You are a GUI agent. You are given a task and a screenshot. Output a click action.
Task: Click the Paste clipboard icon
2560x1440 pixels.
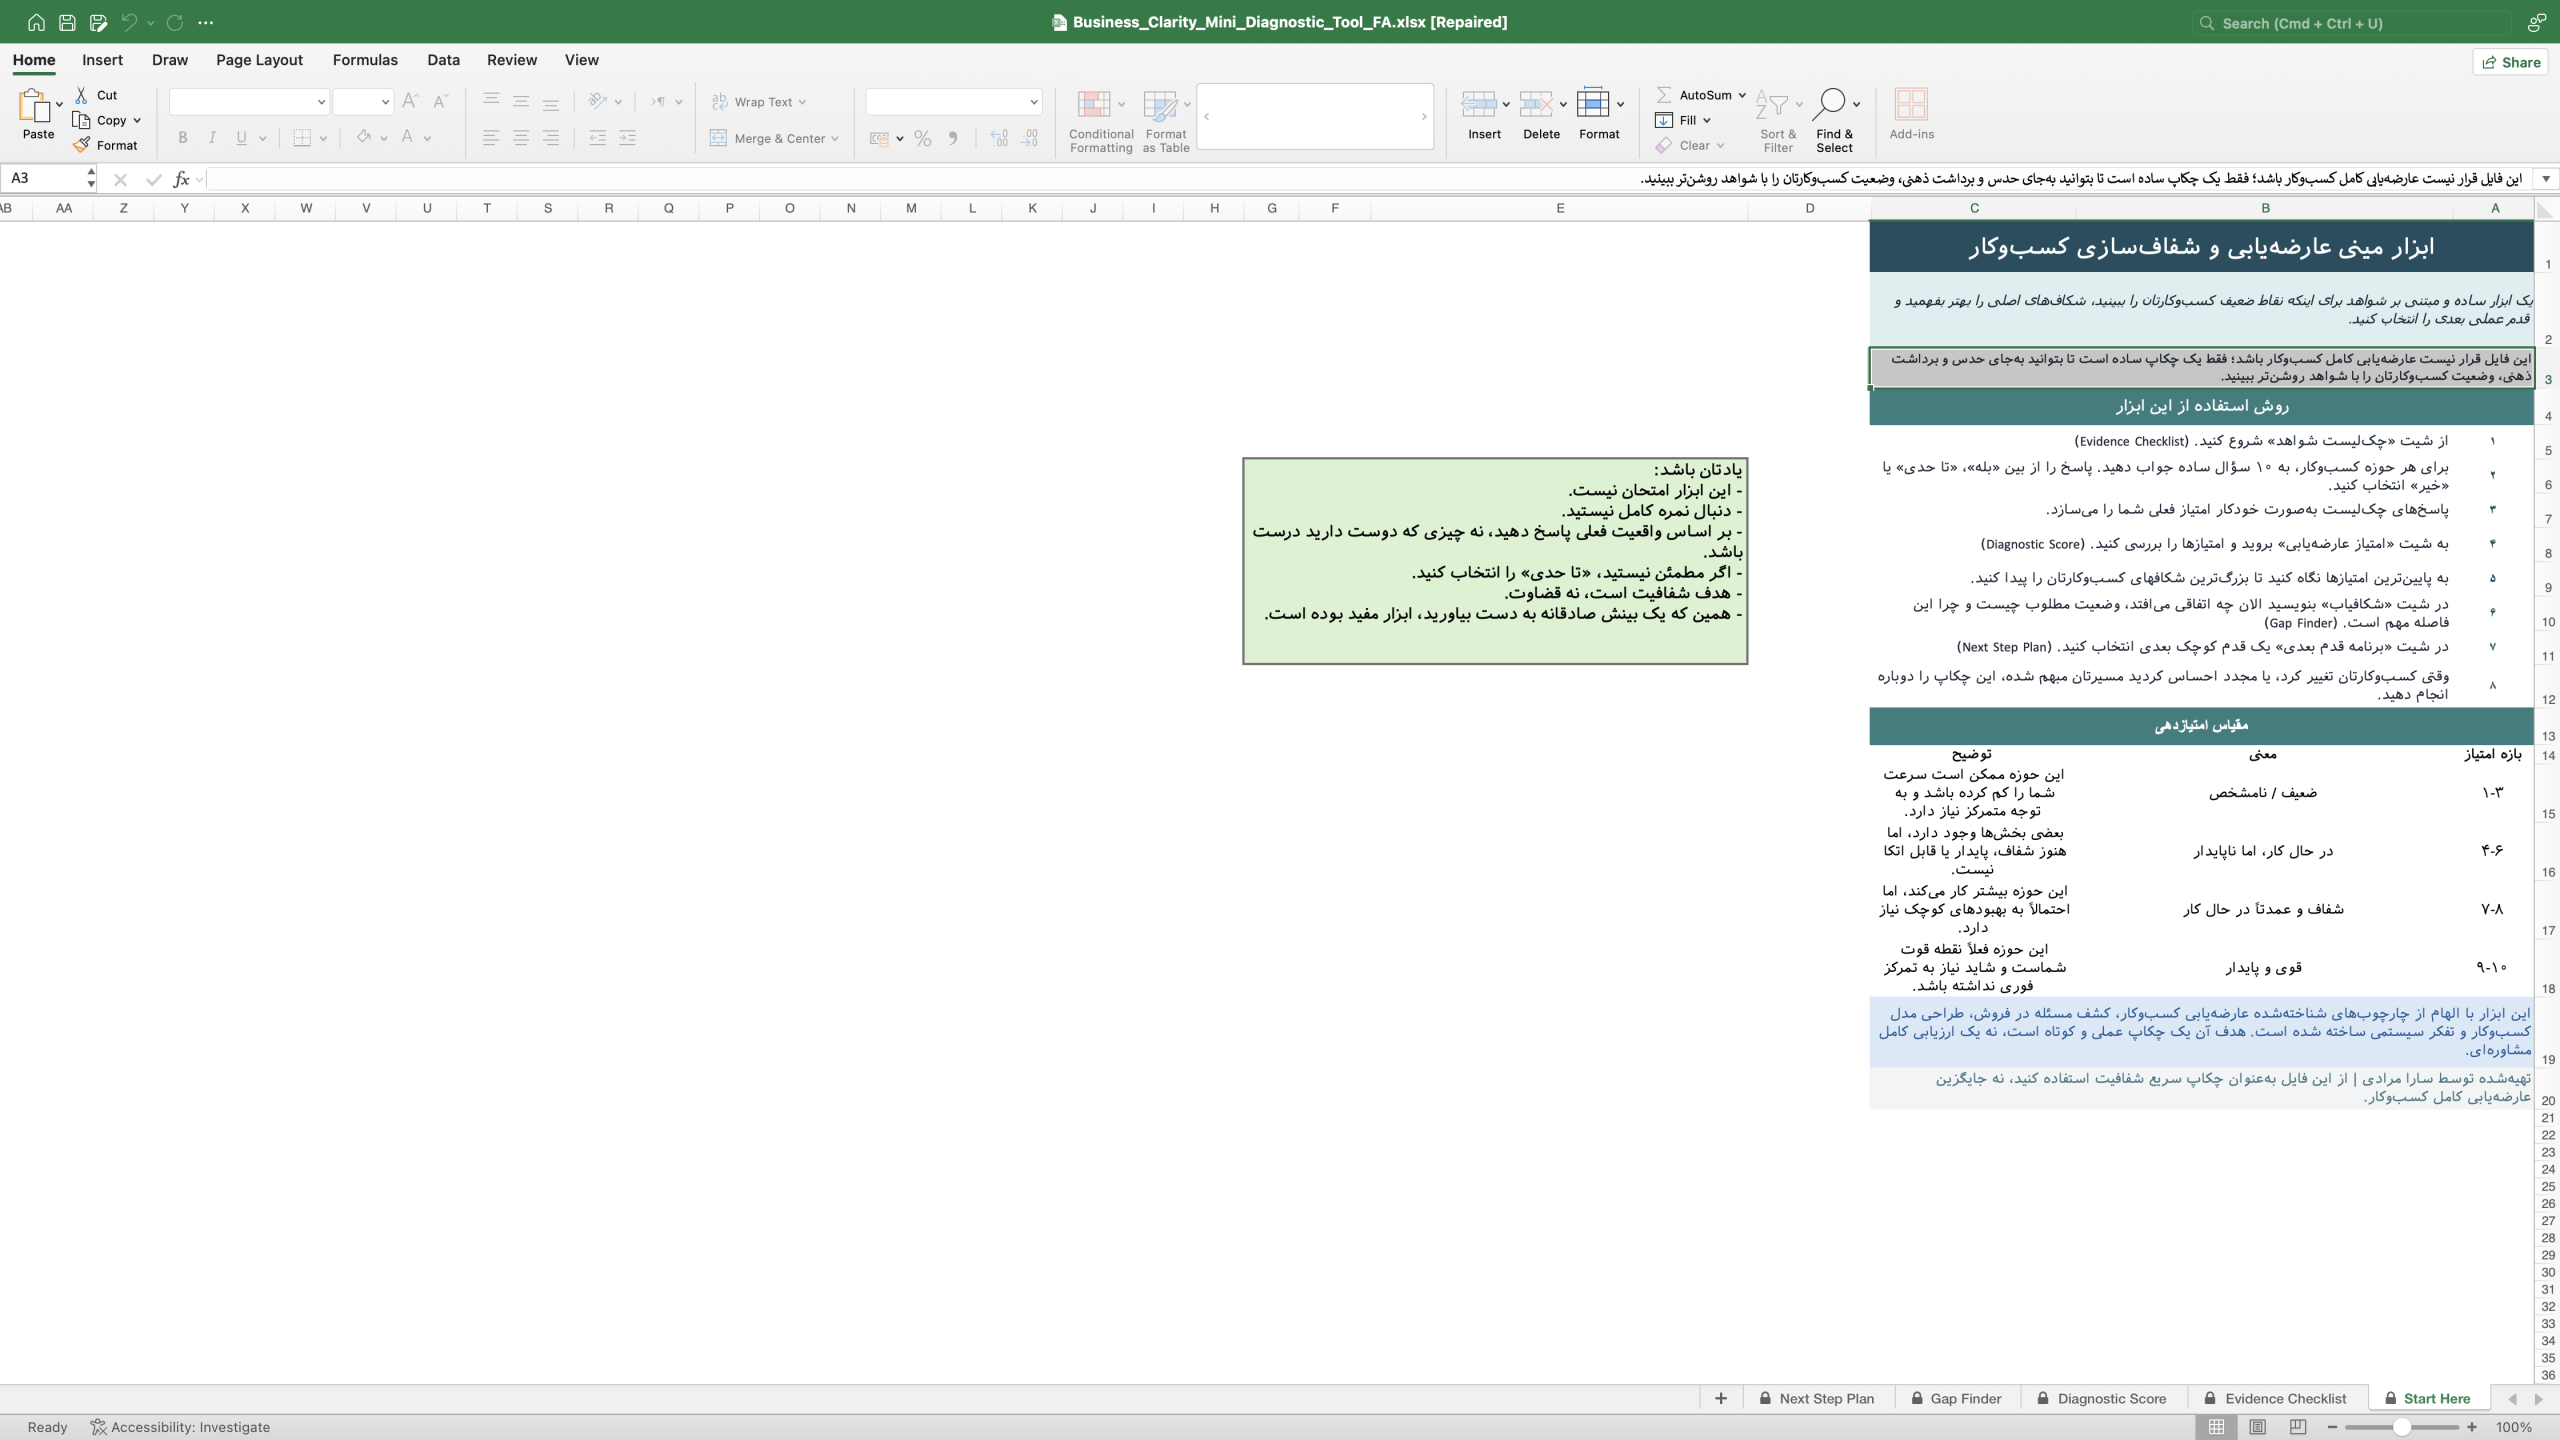(x=34, y=105)
